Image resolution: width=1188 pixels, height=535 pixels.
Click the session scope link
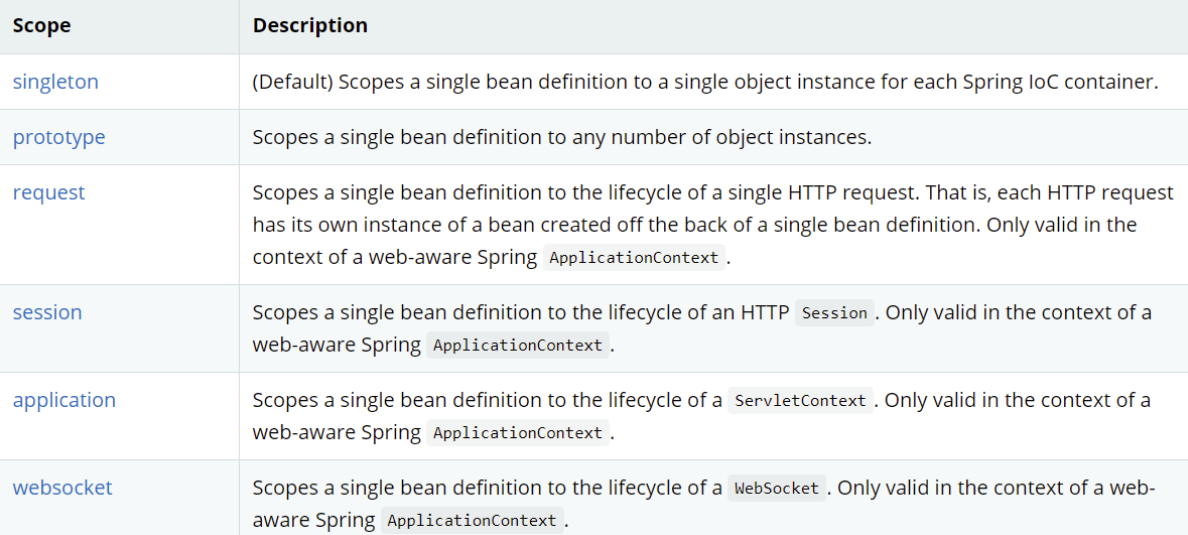[x=47, y=312]
